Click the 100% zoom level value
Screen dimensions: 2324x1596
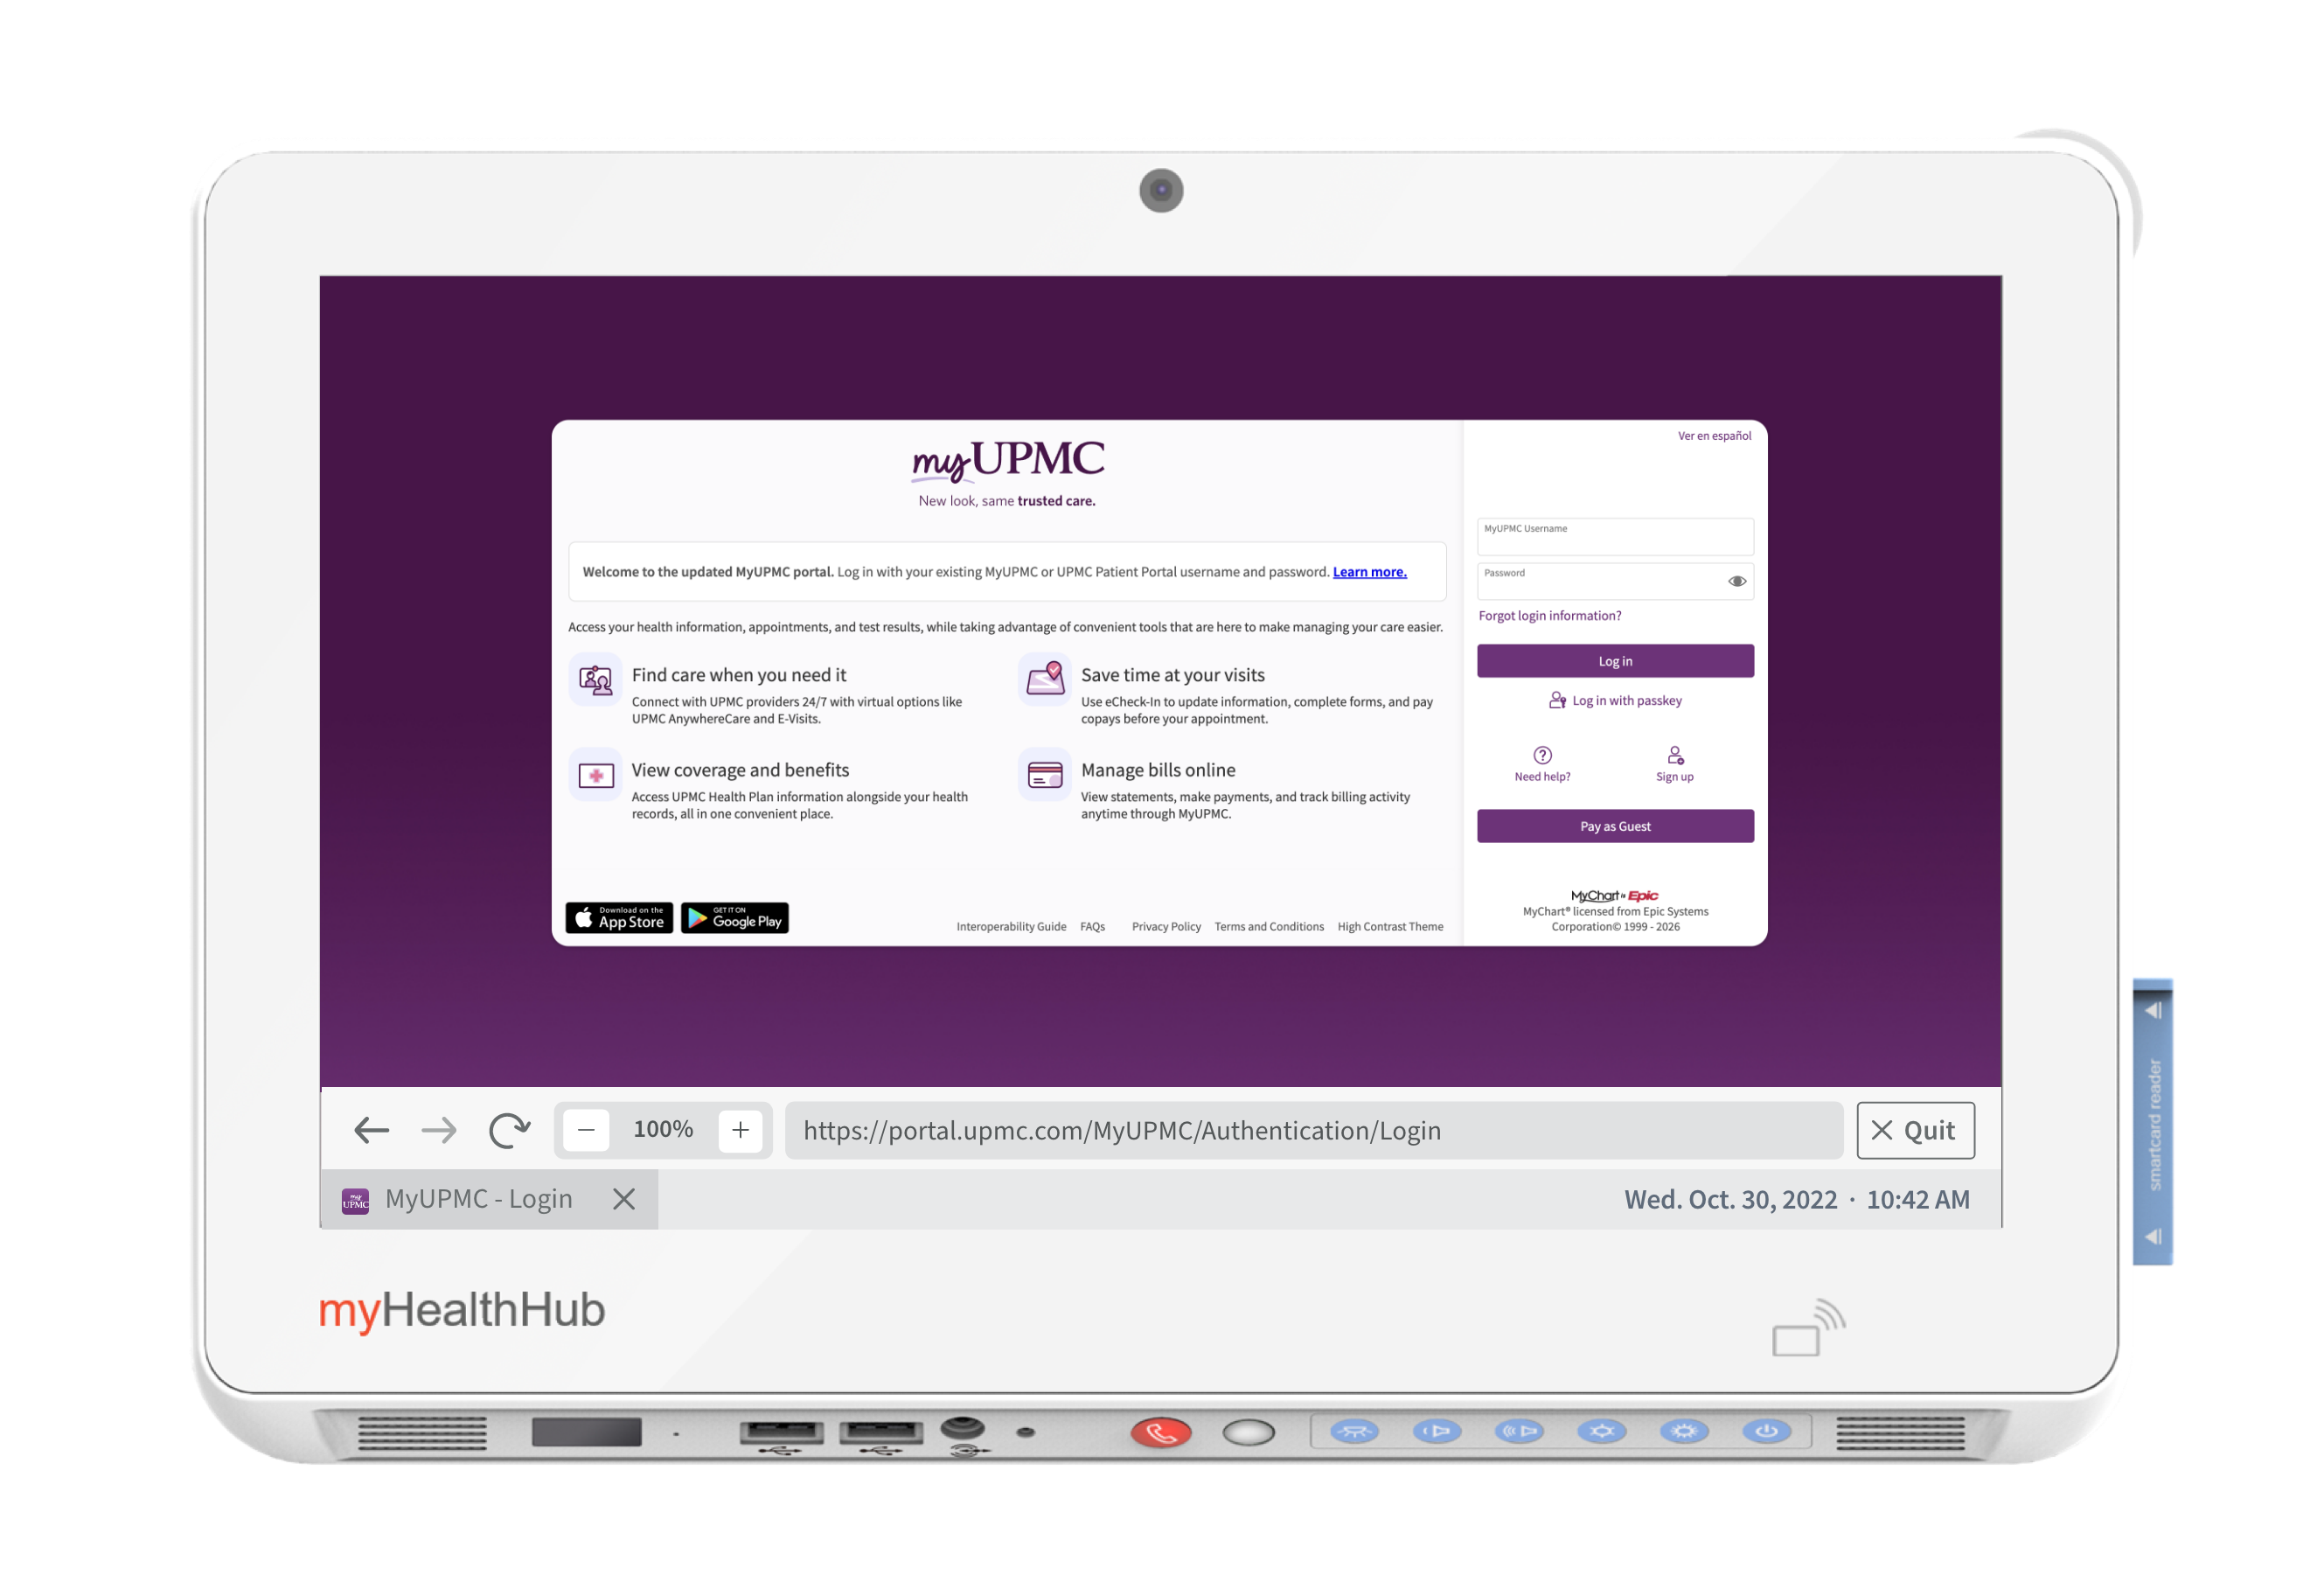663,1129
